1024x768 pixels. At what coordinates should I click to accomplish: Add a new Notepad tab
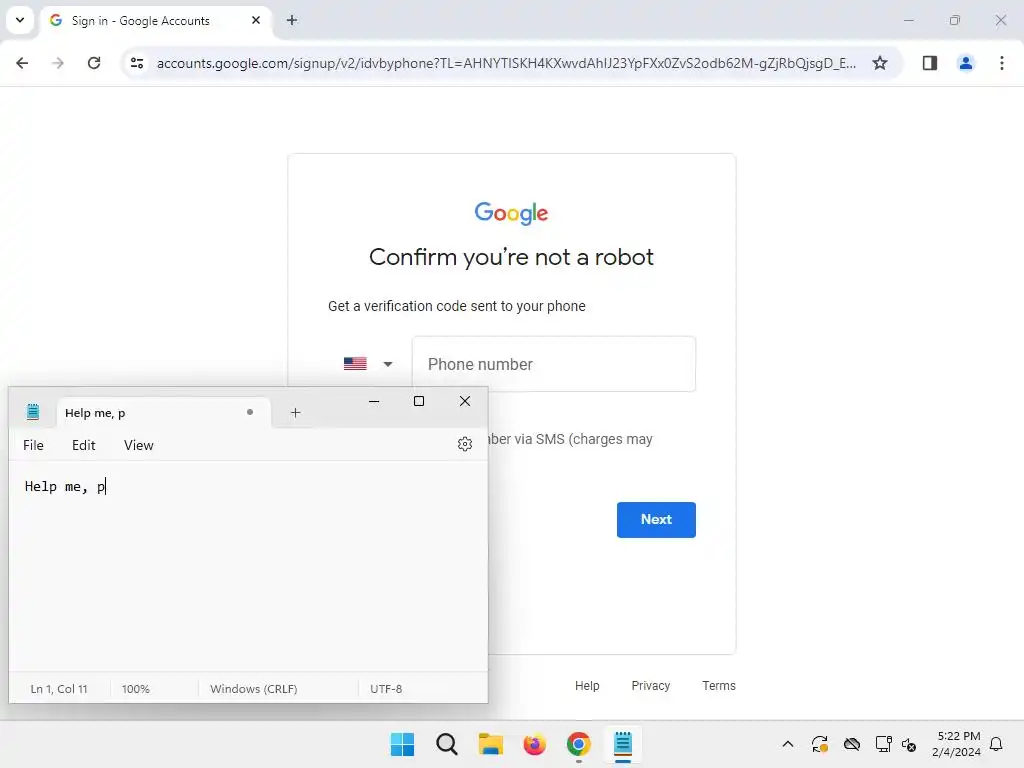(295, 413)
